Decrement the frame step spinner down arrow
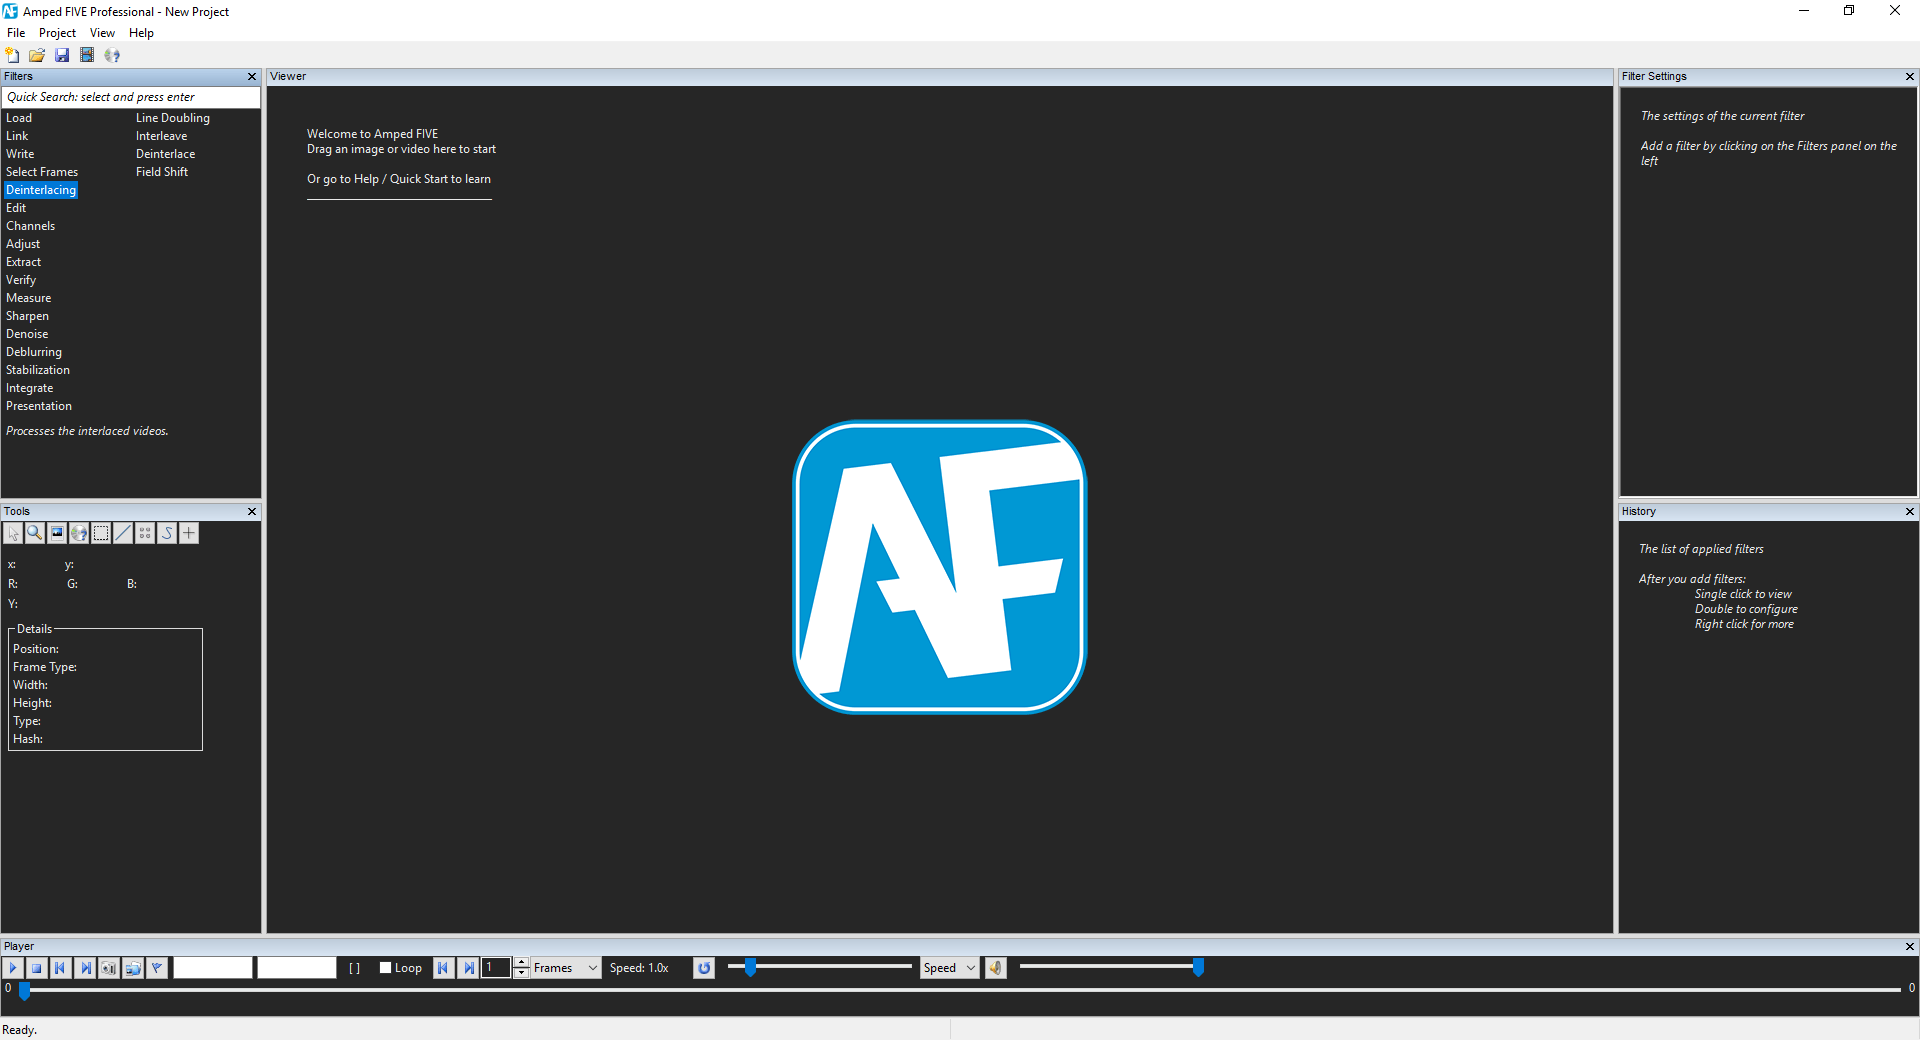Viewport: 1920px width, 1040px height. (x=521, y=973)
